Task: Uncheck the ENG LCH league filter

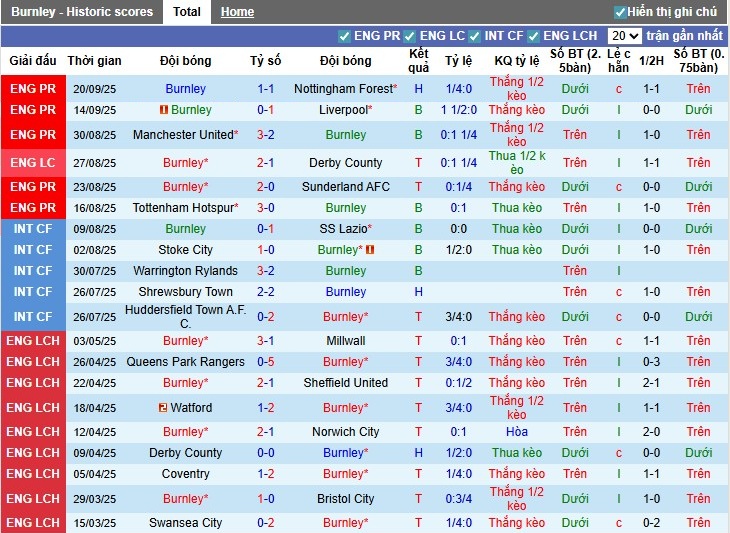Action: [534, 36]
